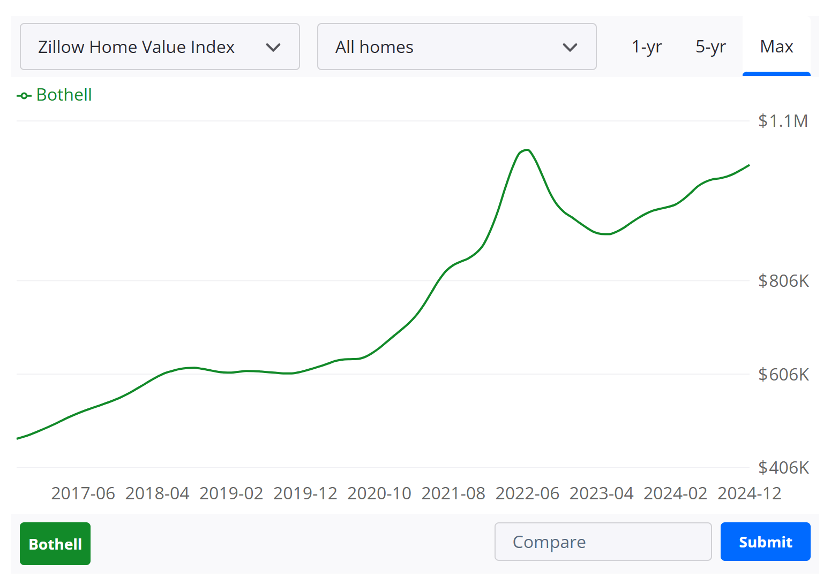Switch to the 5-yr time range
Viewport: 832px width, 586px height.
710,47
